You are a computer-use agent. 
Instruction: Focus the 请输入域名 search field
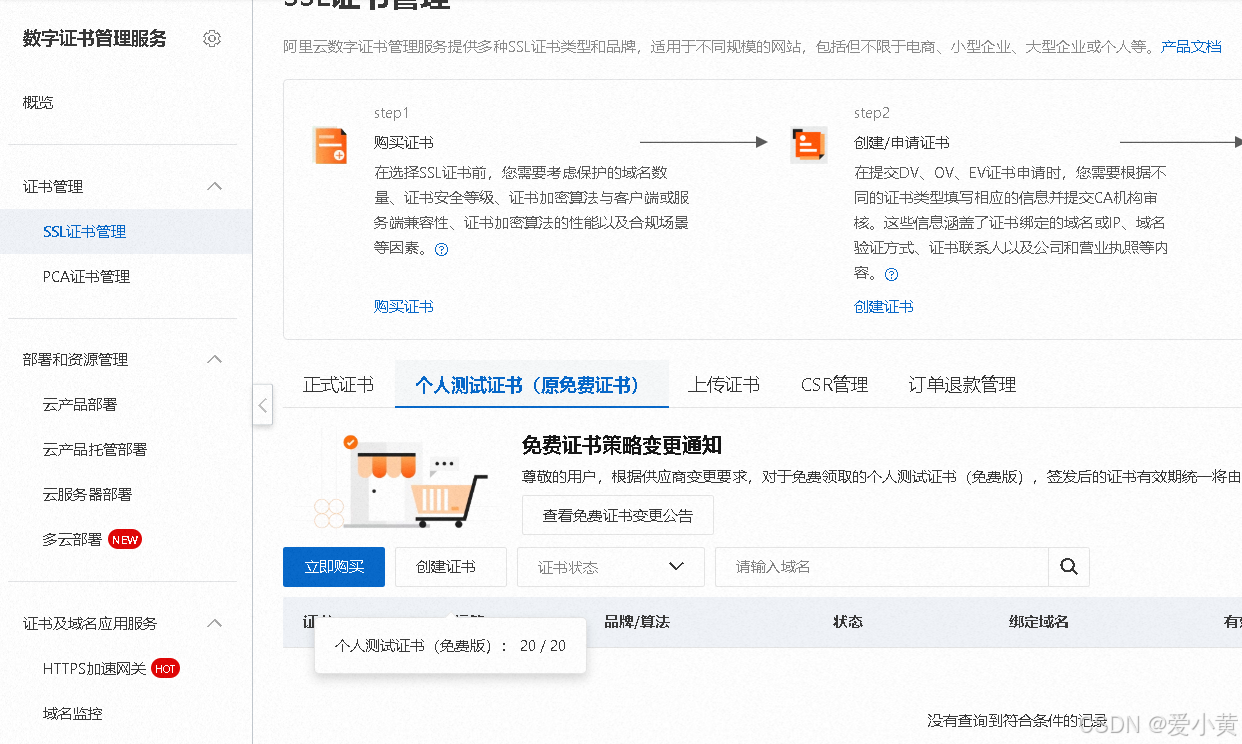pos(881,567)
